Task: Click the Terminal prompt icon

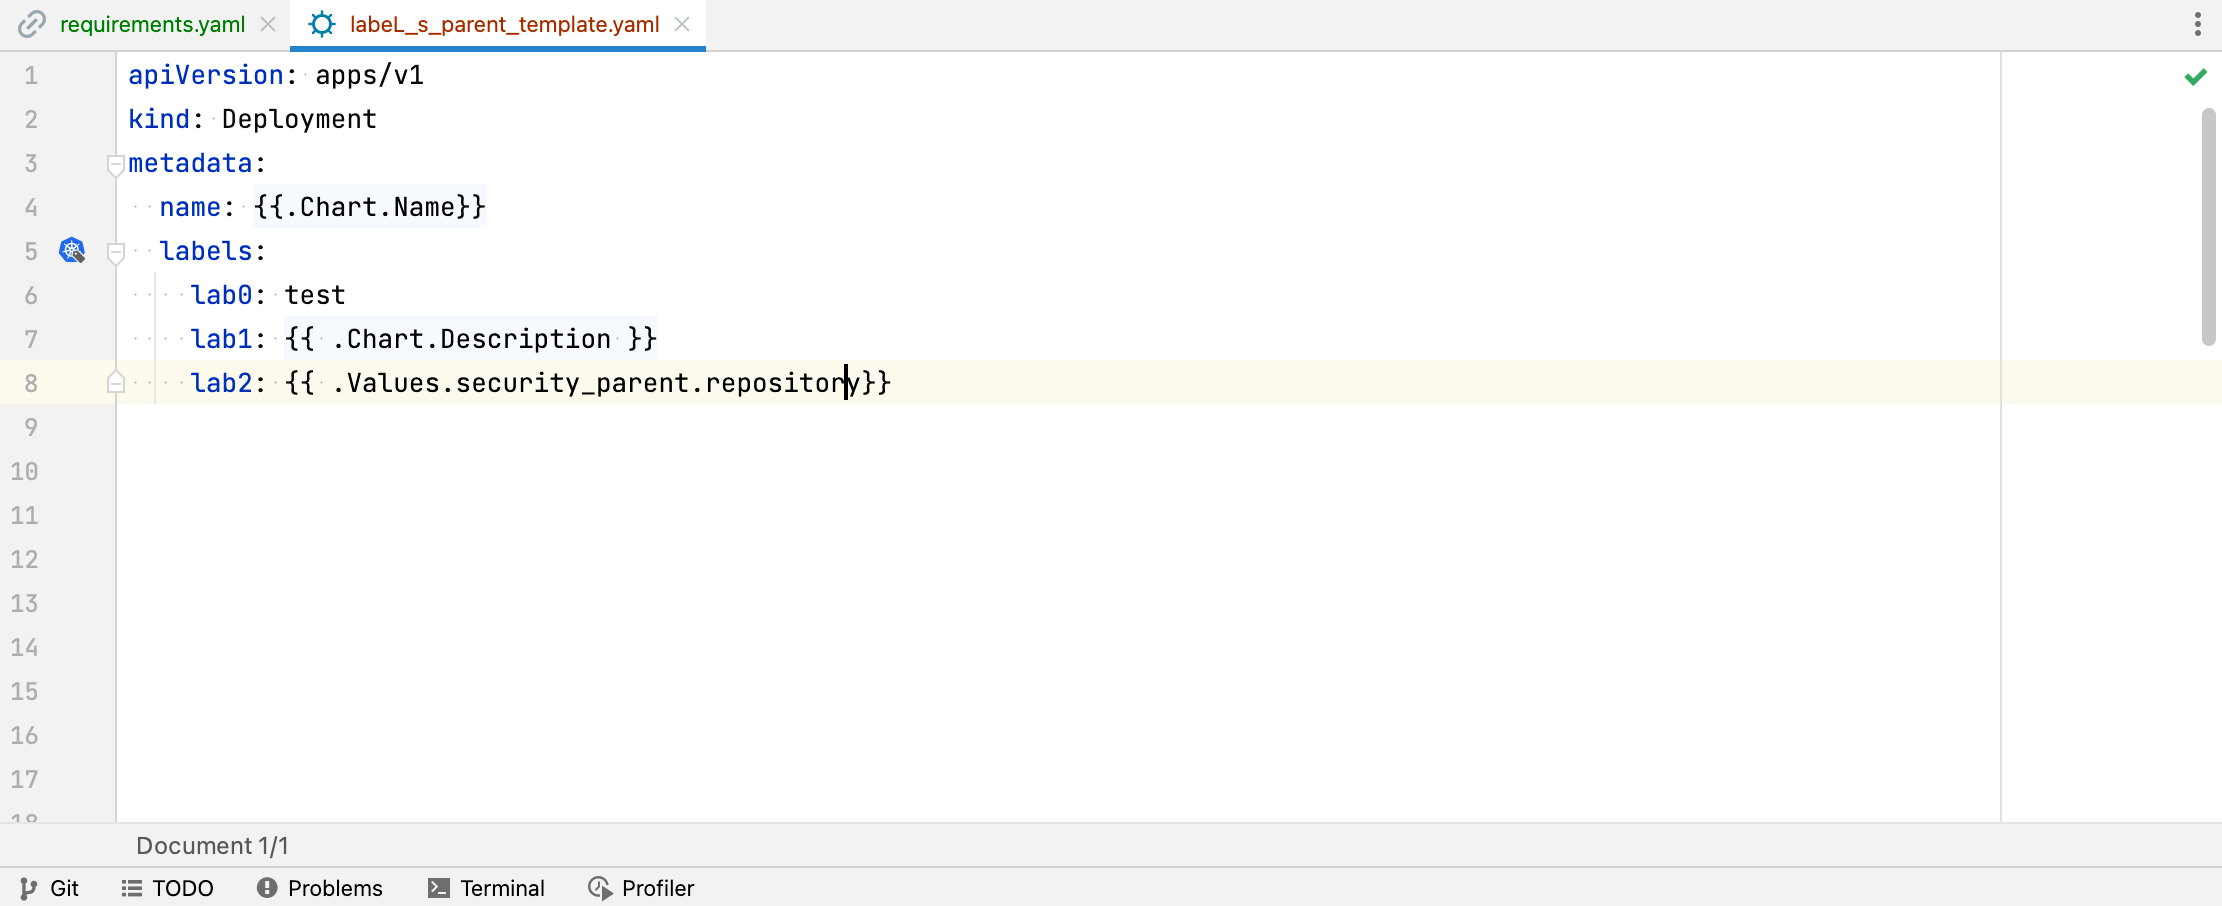Action: coord(438,888)
